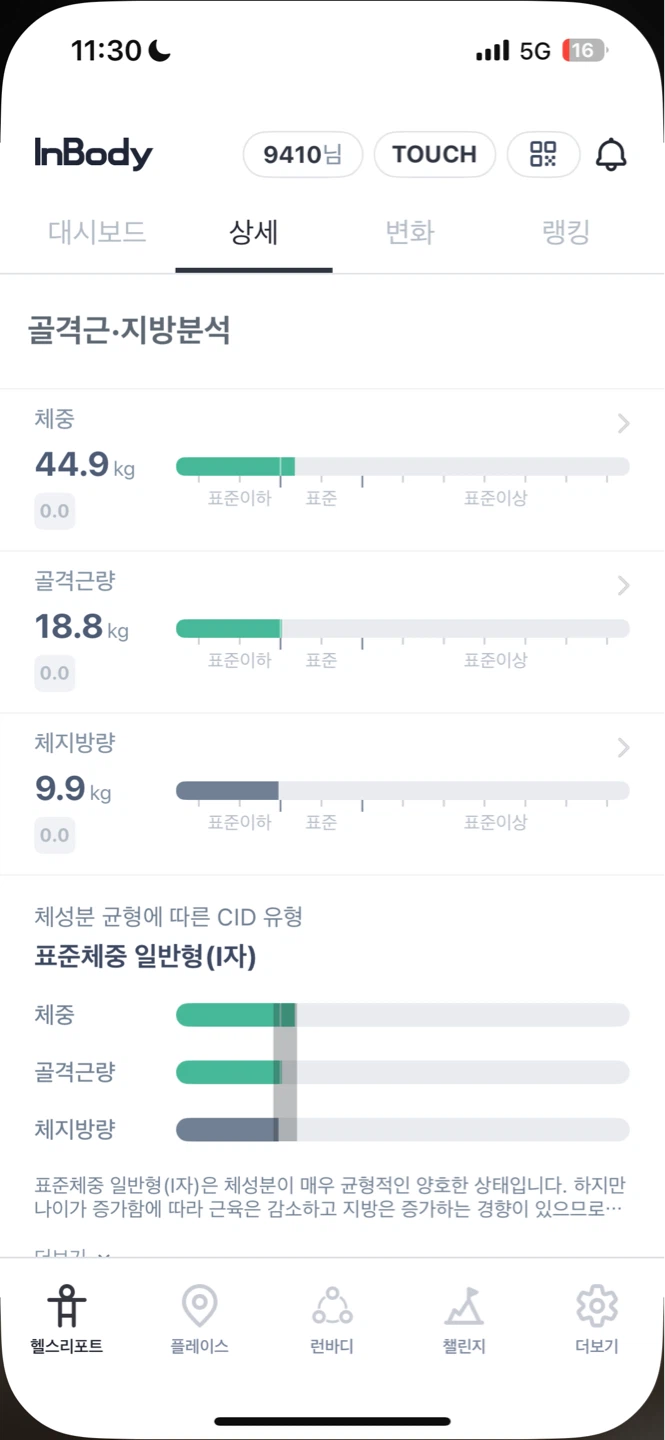Open 더보기 gear icon in bottom bar

click(597, 1306)
